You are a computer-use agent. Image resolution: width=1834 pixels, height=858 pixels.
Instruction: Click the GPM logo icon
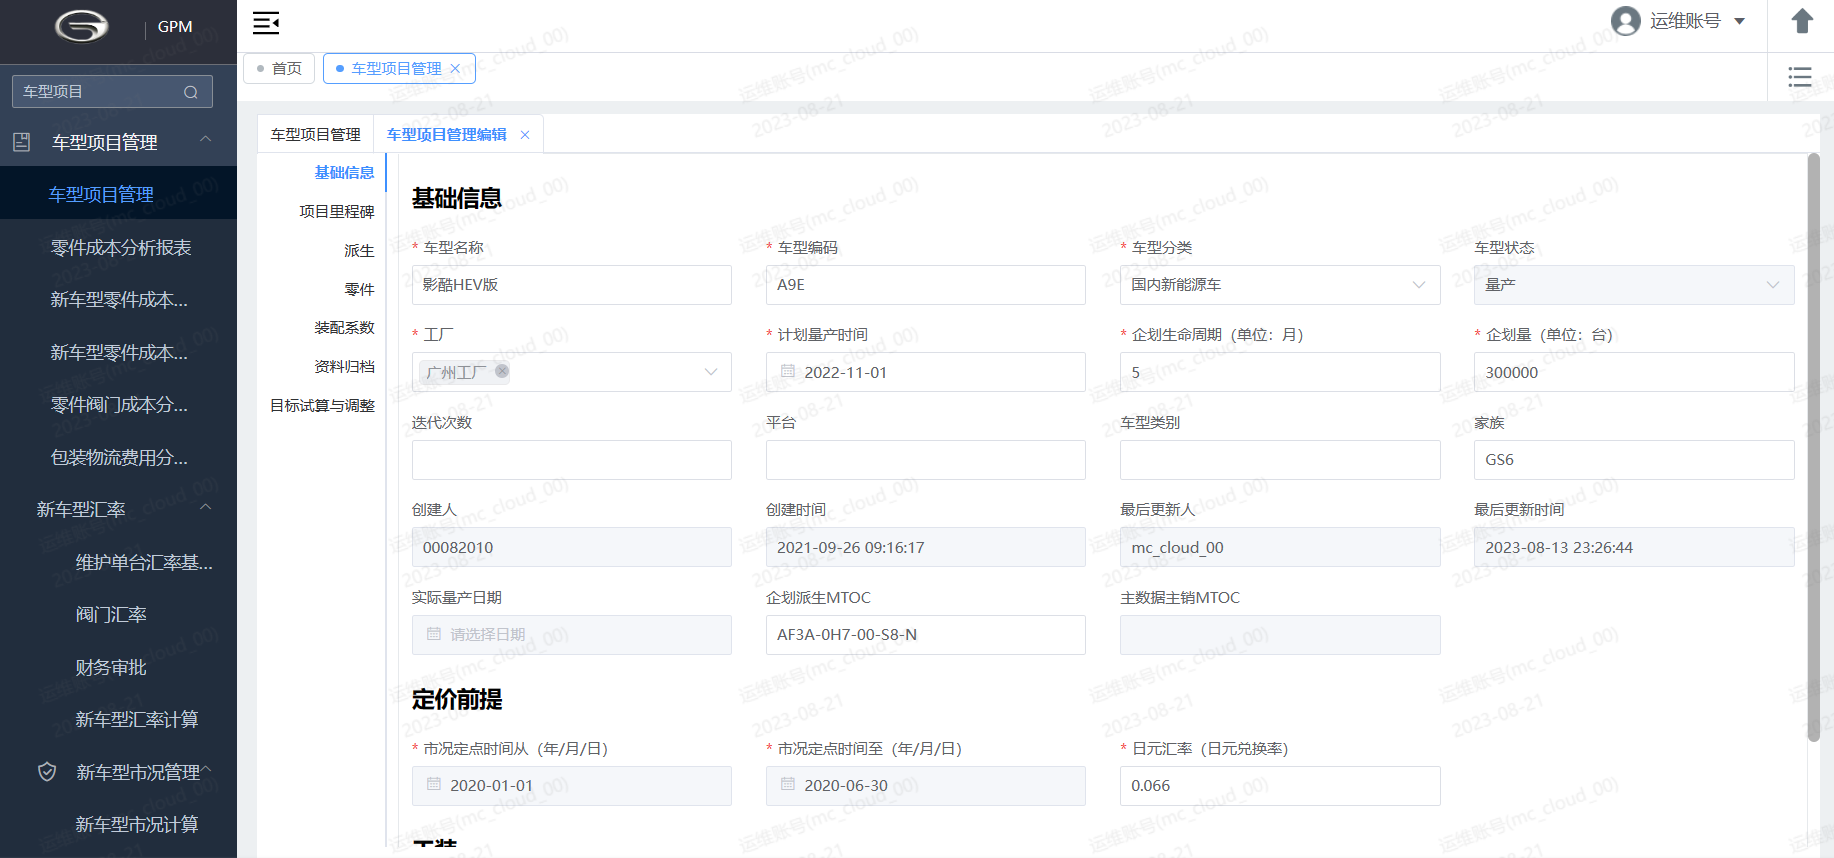(81, 26)
